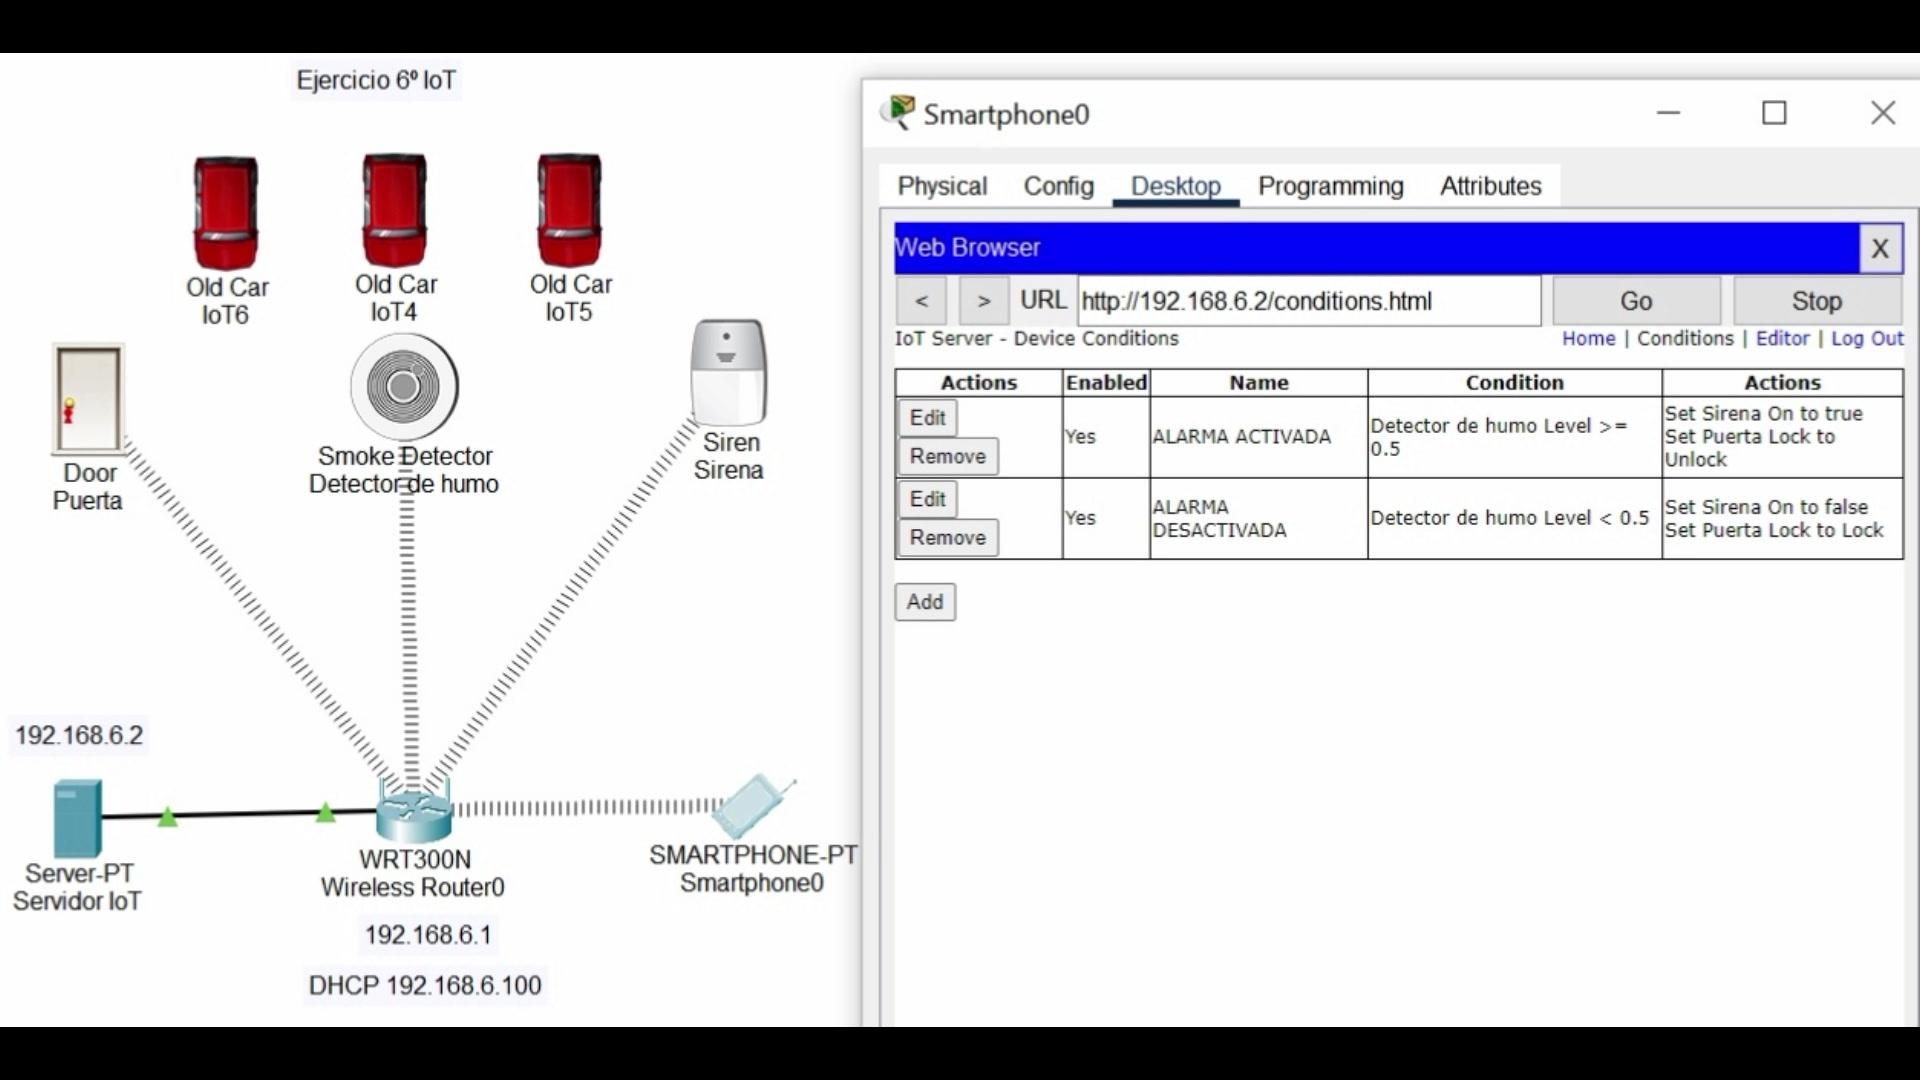
Task: Click the URL address field
Action: pos(1308,301)
